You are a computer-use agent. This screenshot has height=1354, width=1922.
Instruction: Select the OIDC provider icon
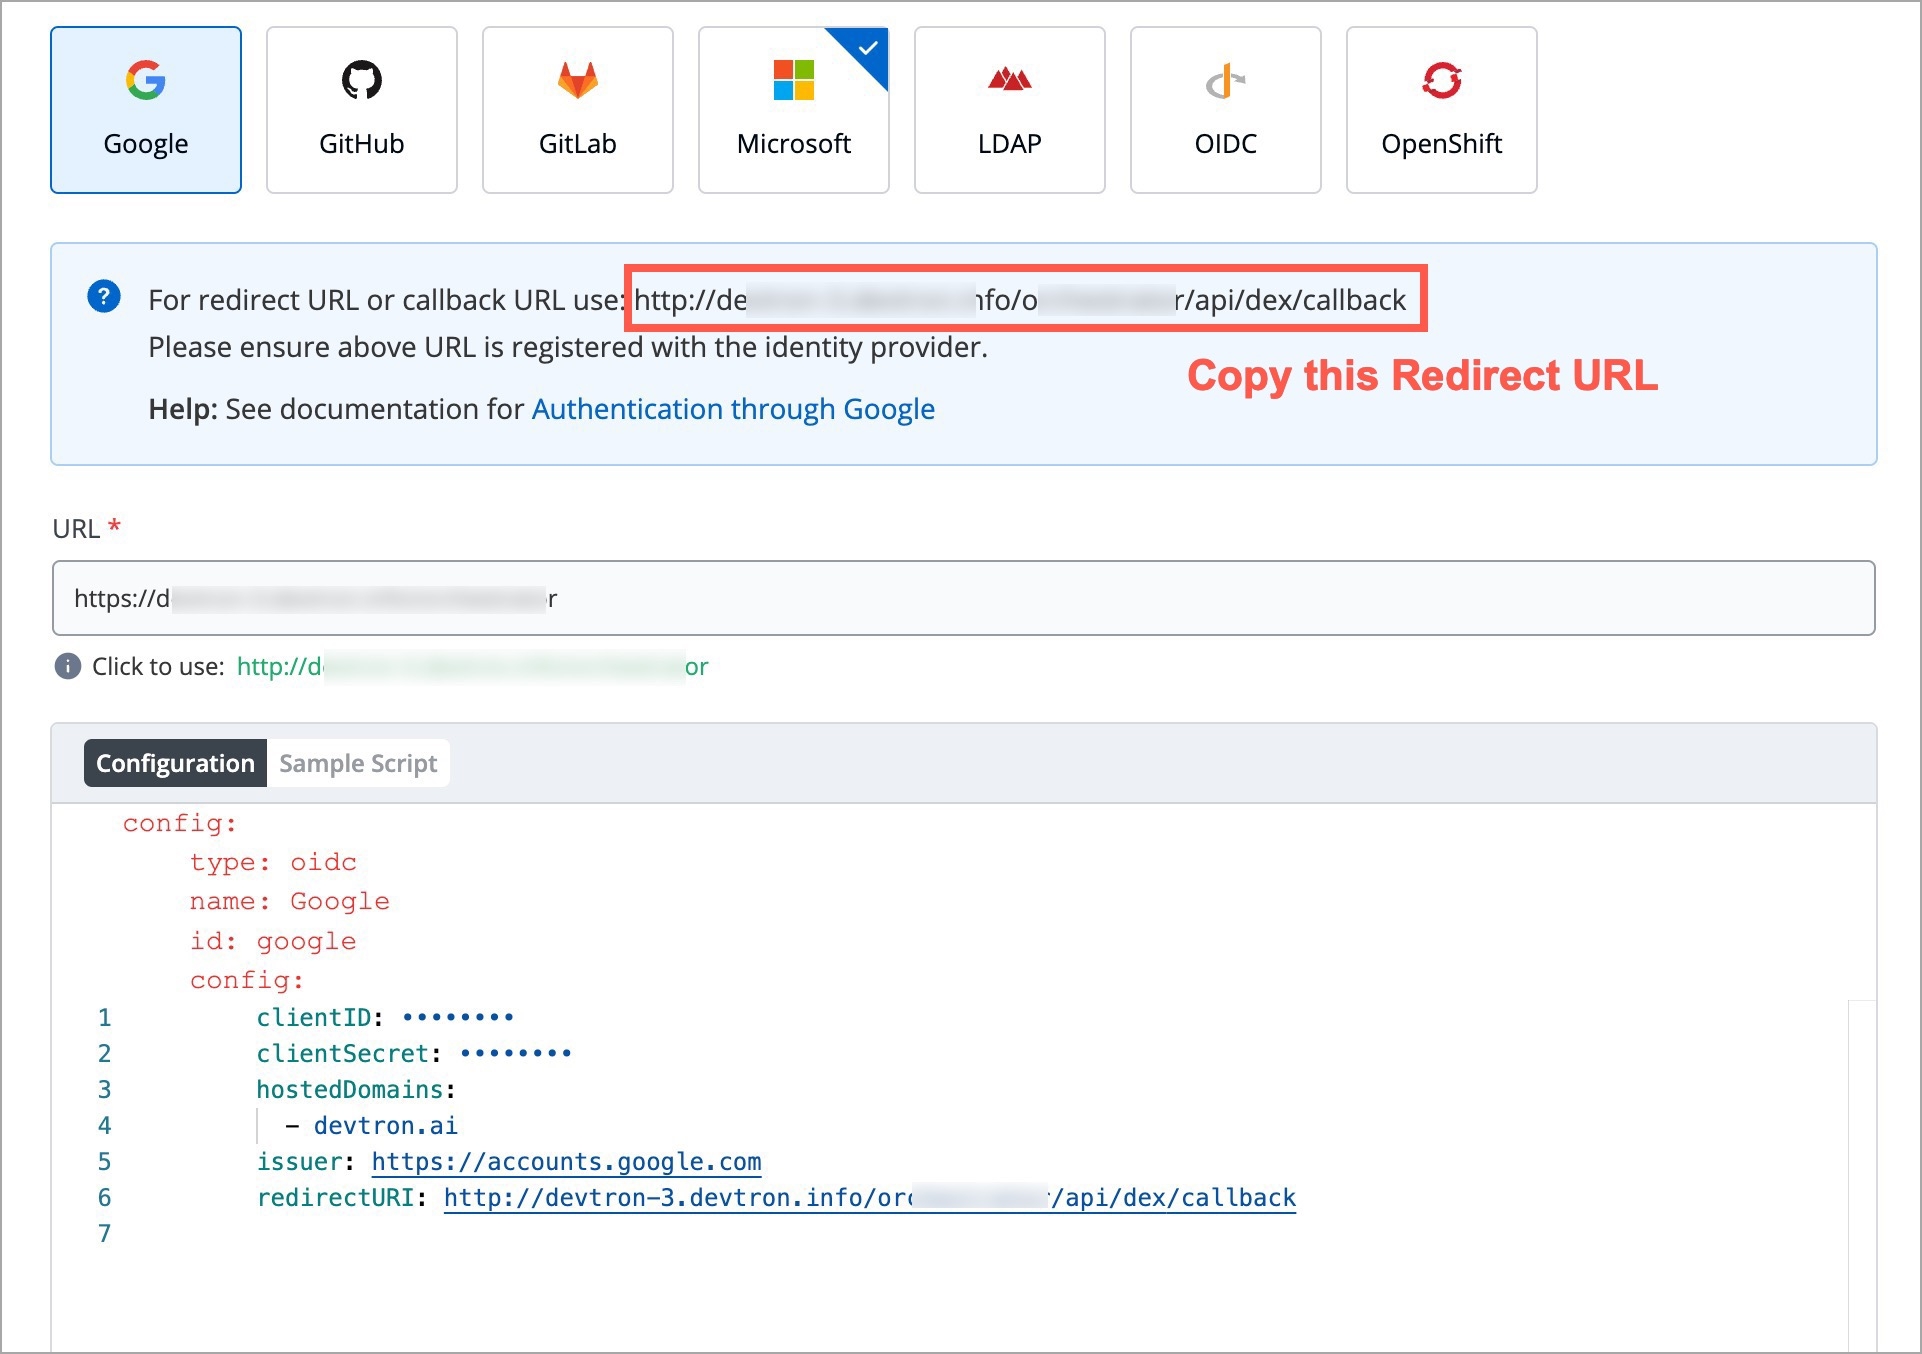[x=1225, y=82]
